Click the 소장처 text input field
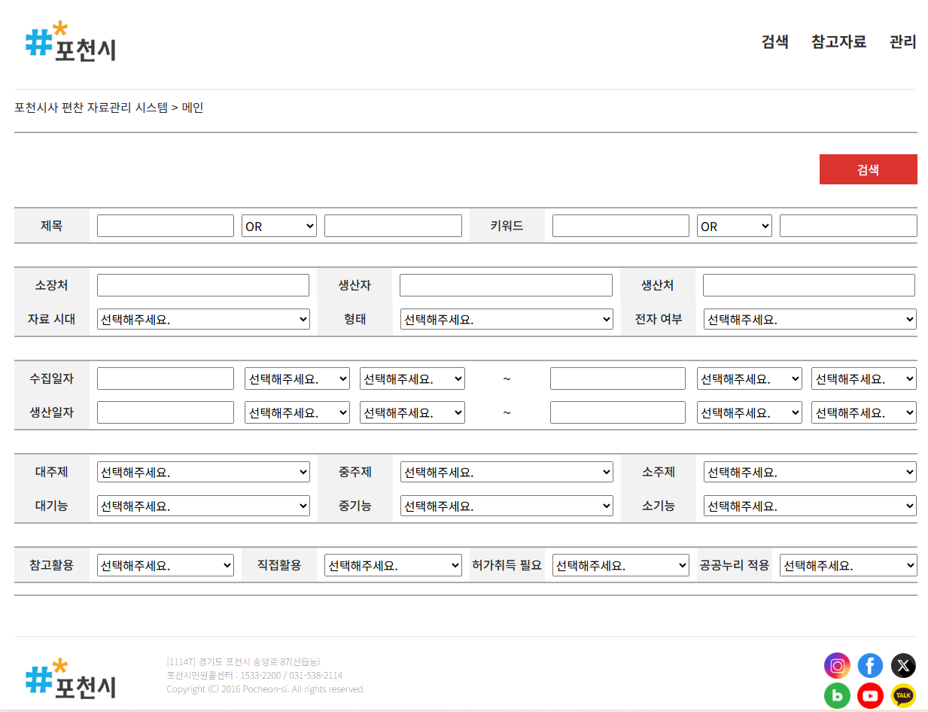 pyautogui.click(x=203, y=285)
